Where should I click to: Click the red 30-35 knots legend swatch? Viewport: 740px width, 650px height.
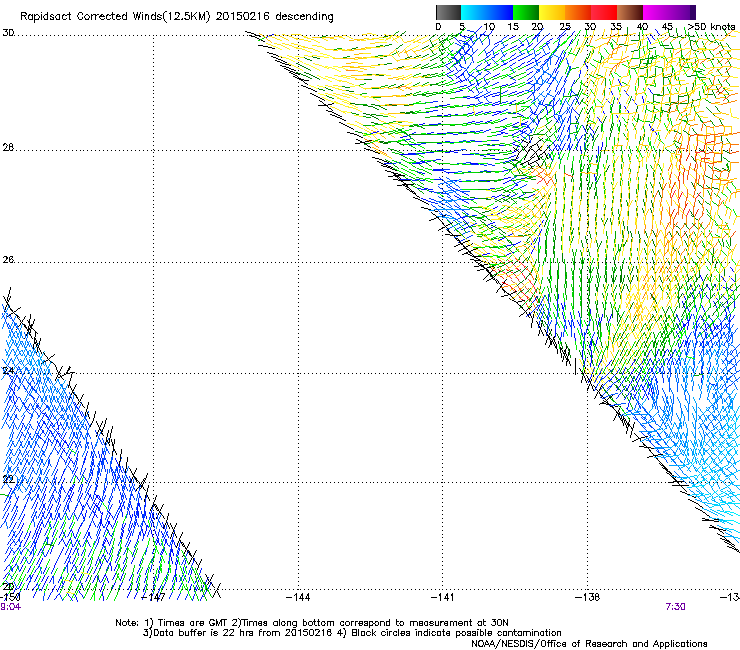(604, 12)
